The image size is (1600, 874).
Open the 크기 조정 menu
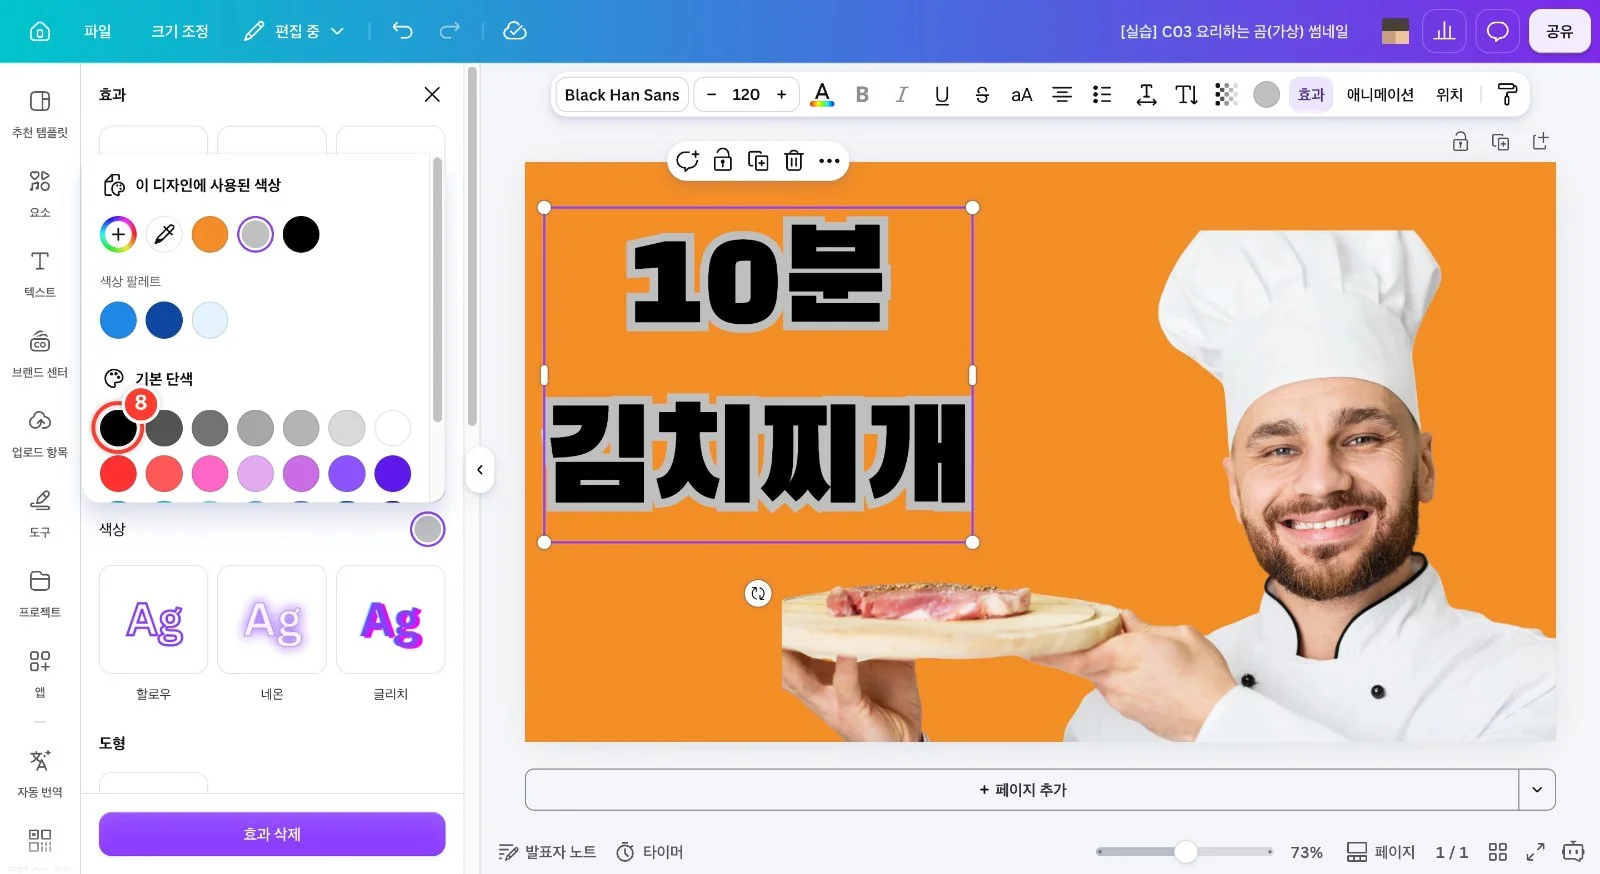point(180,31)
